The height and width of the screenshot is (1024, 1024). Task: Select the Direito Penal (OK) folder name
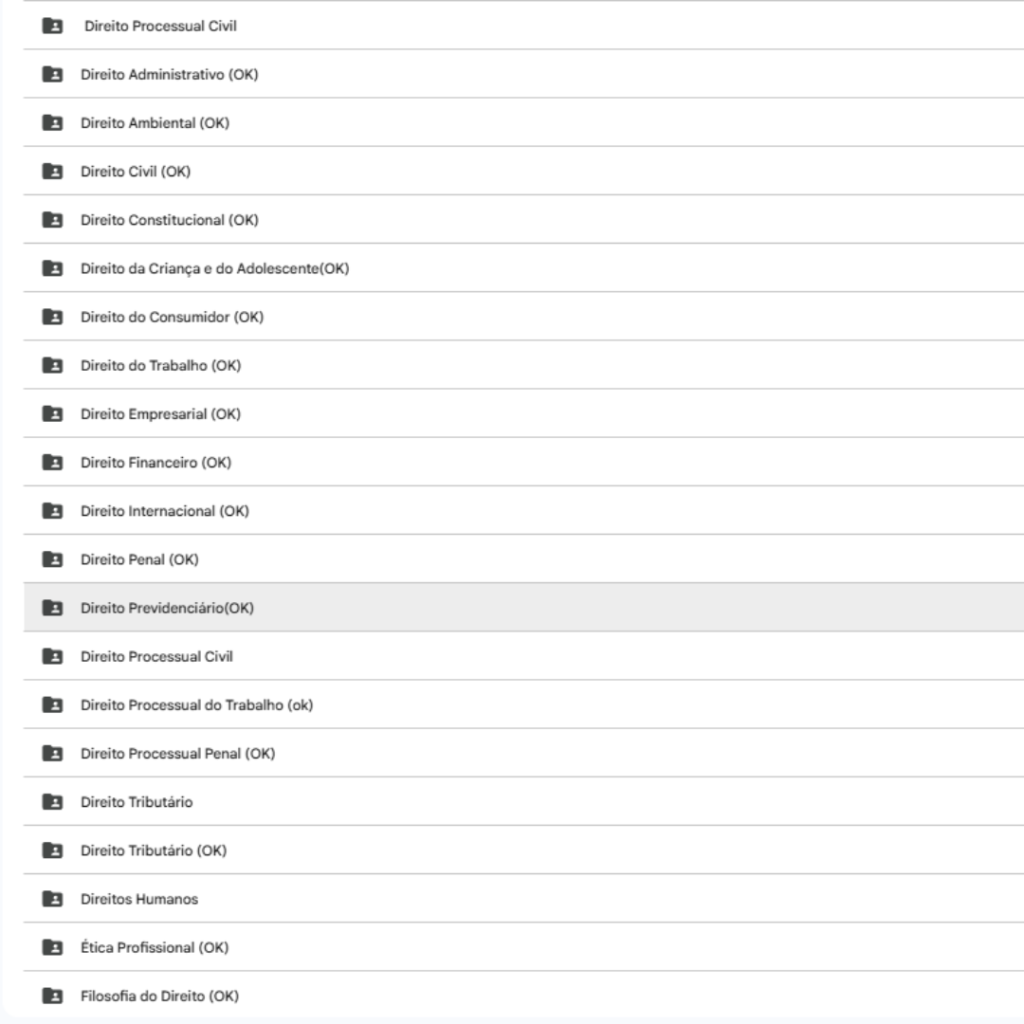click(x=139, y=560)
